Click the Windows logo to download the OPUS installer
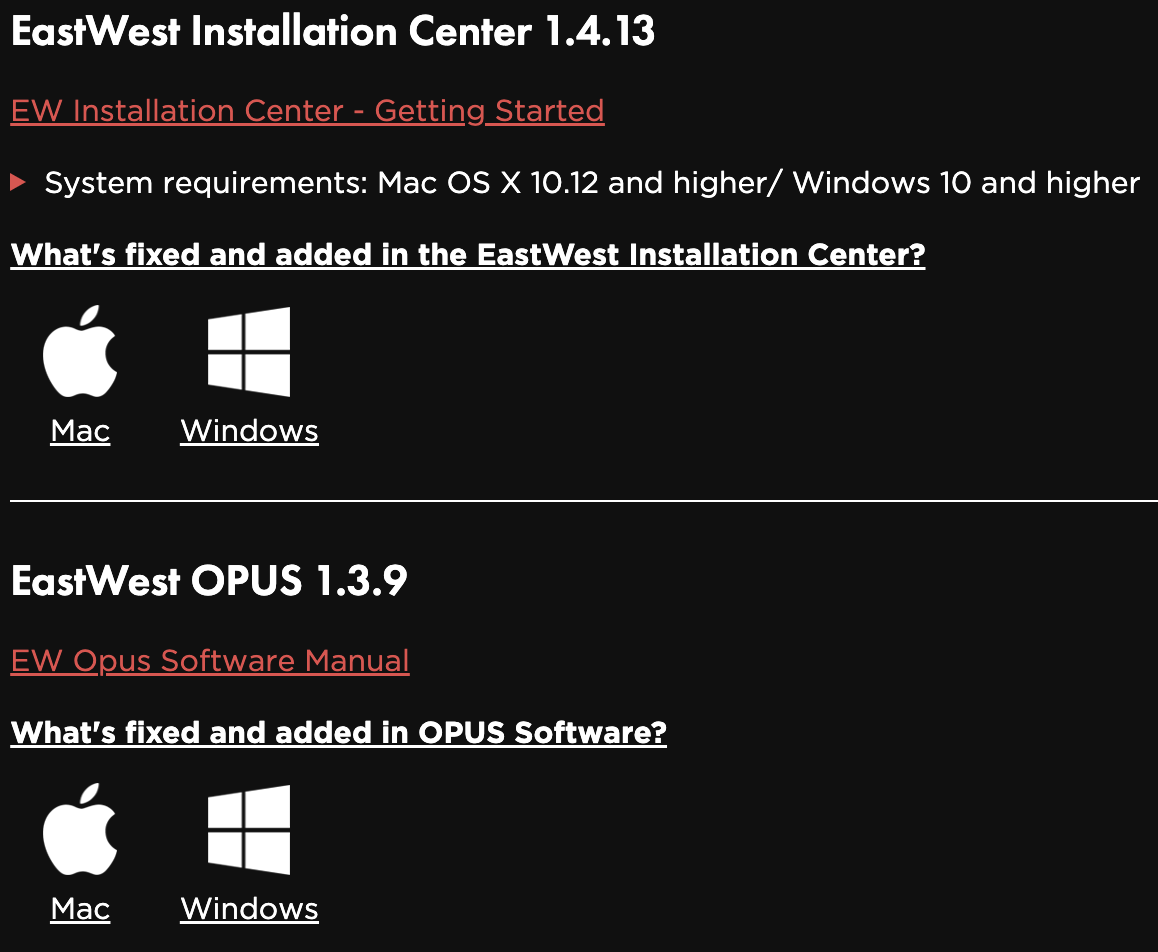Viewport: 1158px width, 952px height. (248, 830)
